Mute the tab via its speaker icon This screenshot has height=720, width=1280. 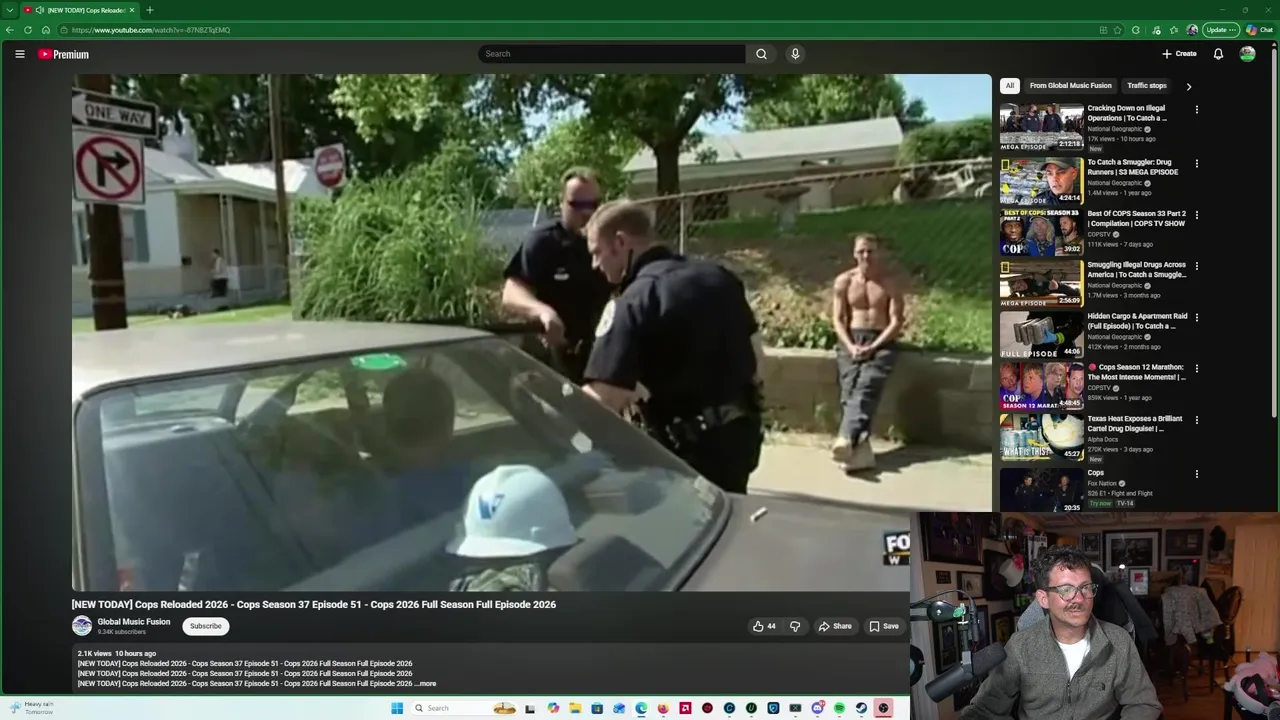39,10
